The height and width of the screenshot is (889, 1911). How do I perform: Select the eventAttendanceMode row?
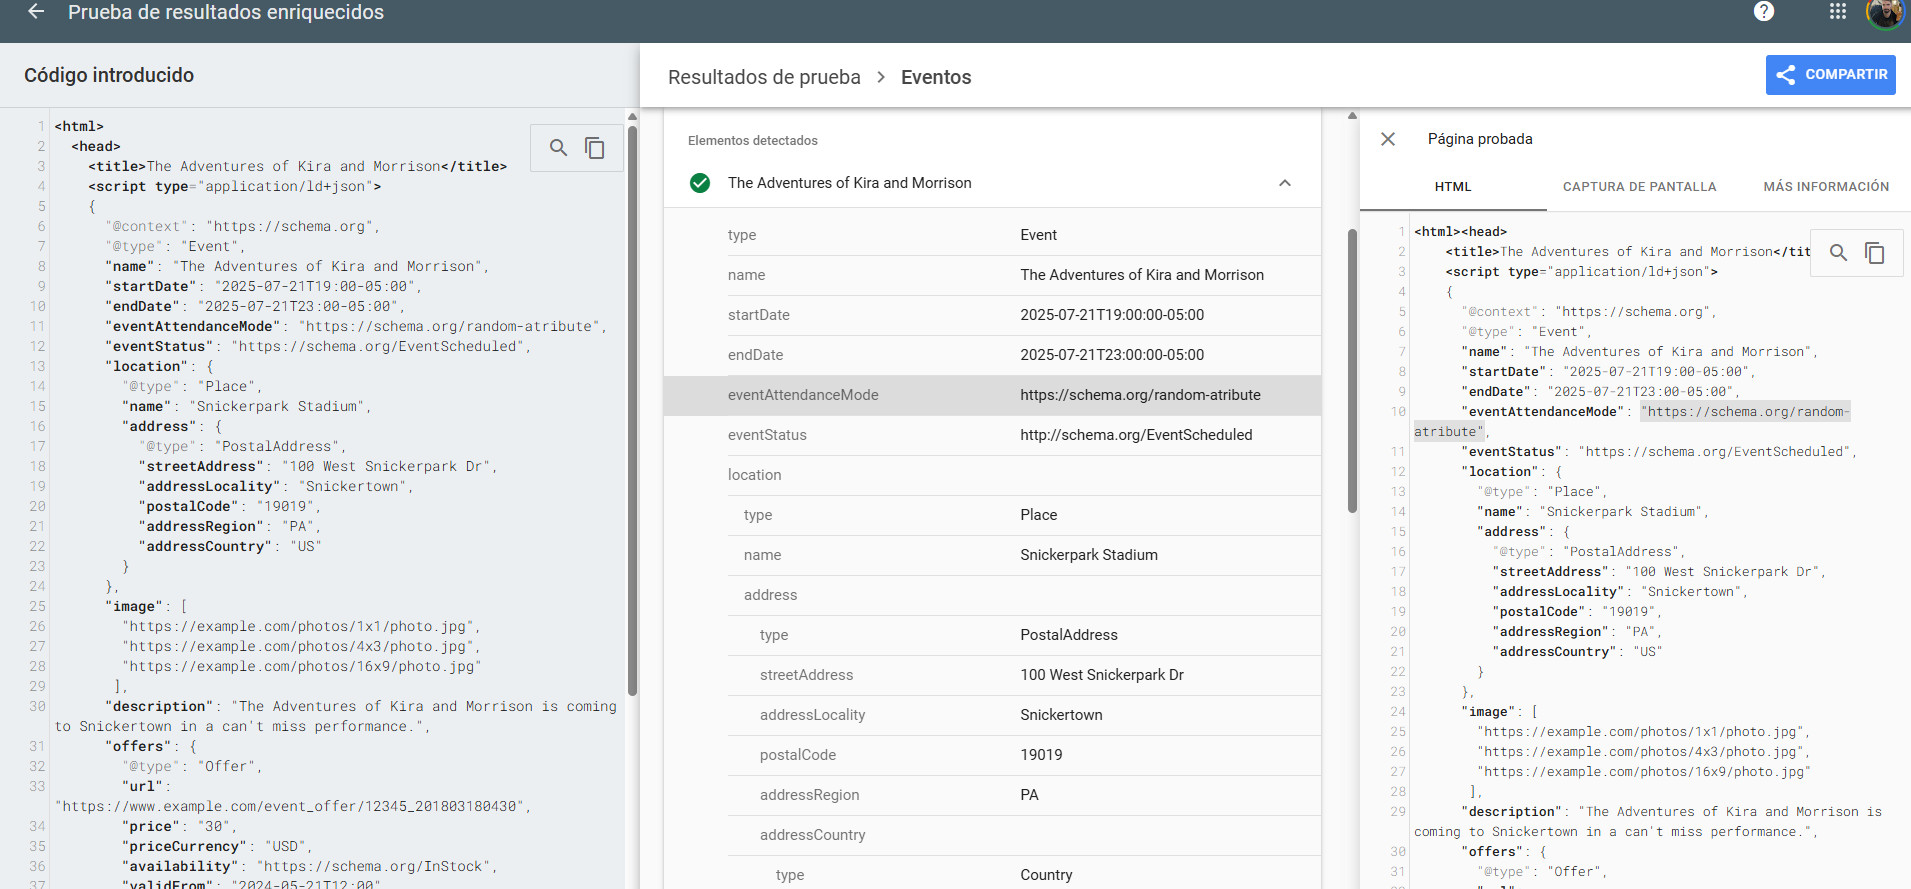pyautogui.click(x=992, y=395)
